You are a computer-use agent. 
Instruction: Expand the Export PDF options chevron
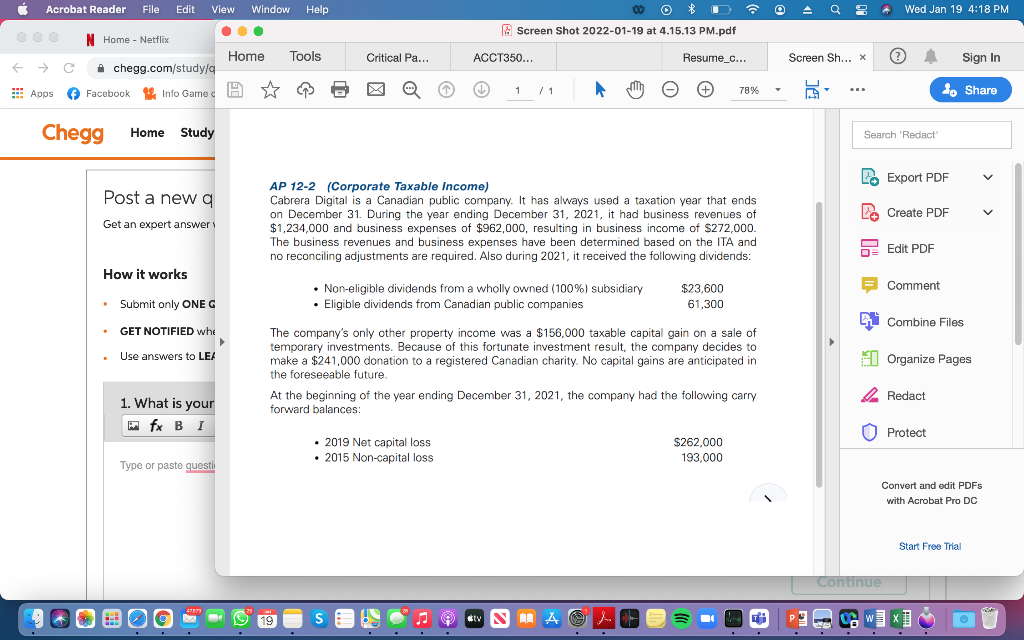(988, 177)
